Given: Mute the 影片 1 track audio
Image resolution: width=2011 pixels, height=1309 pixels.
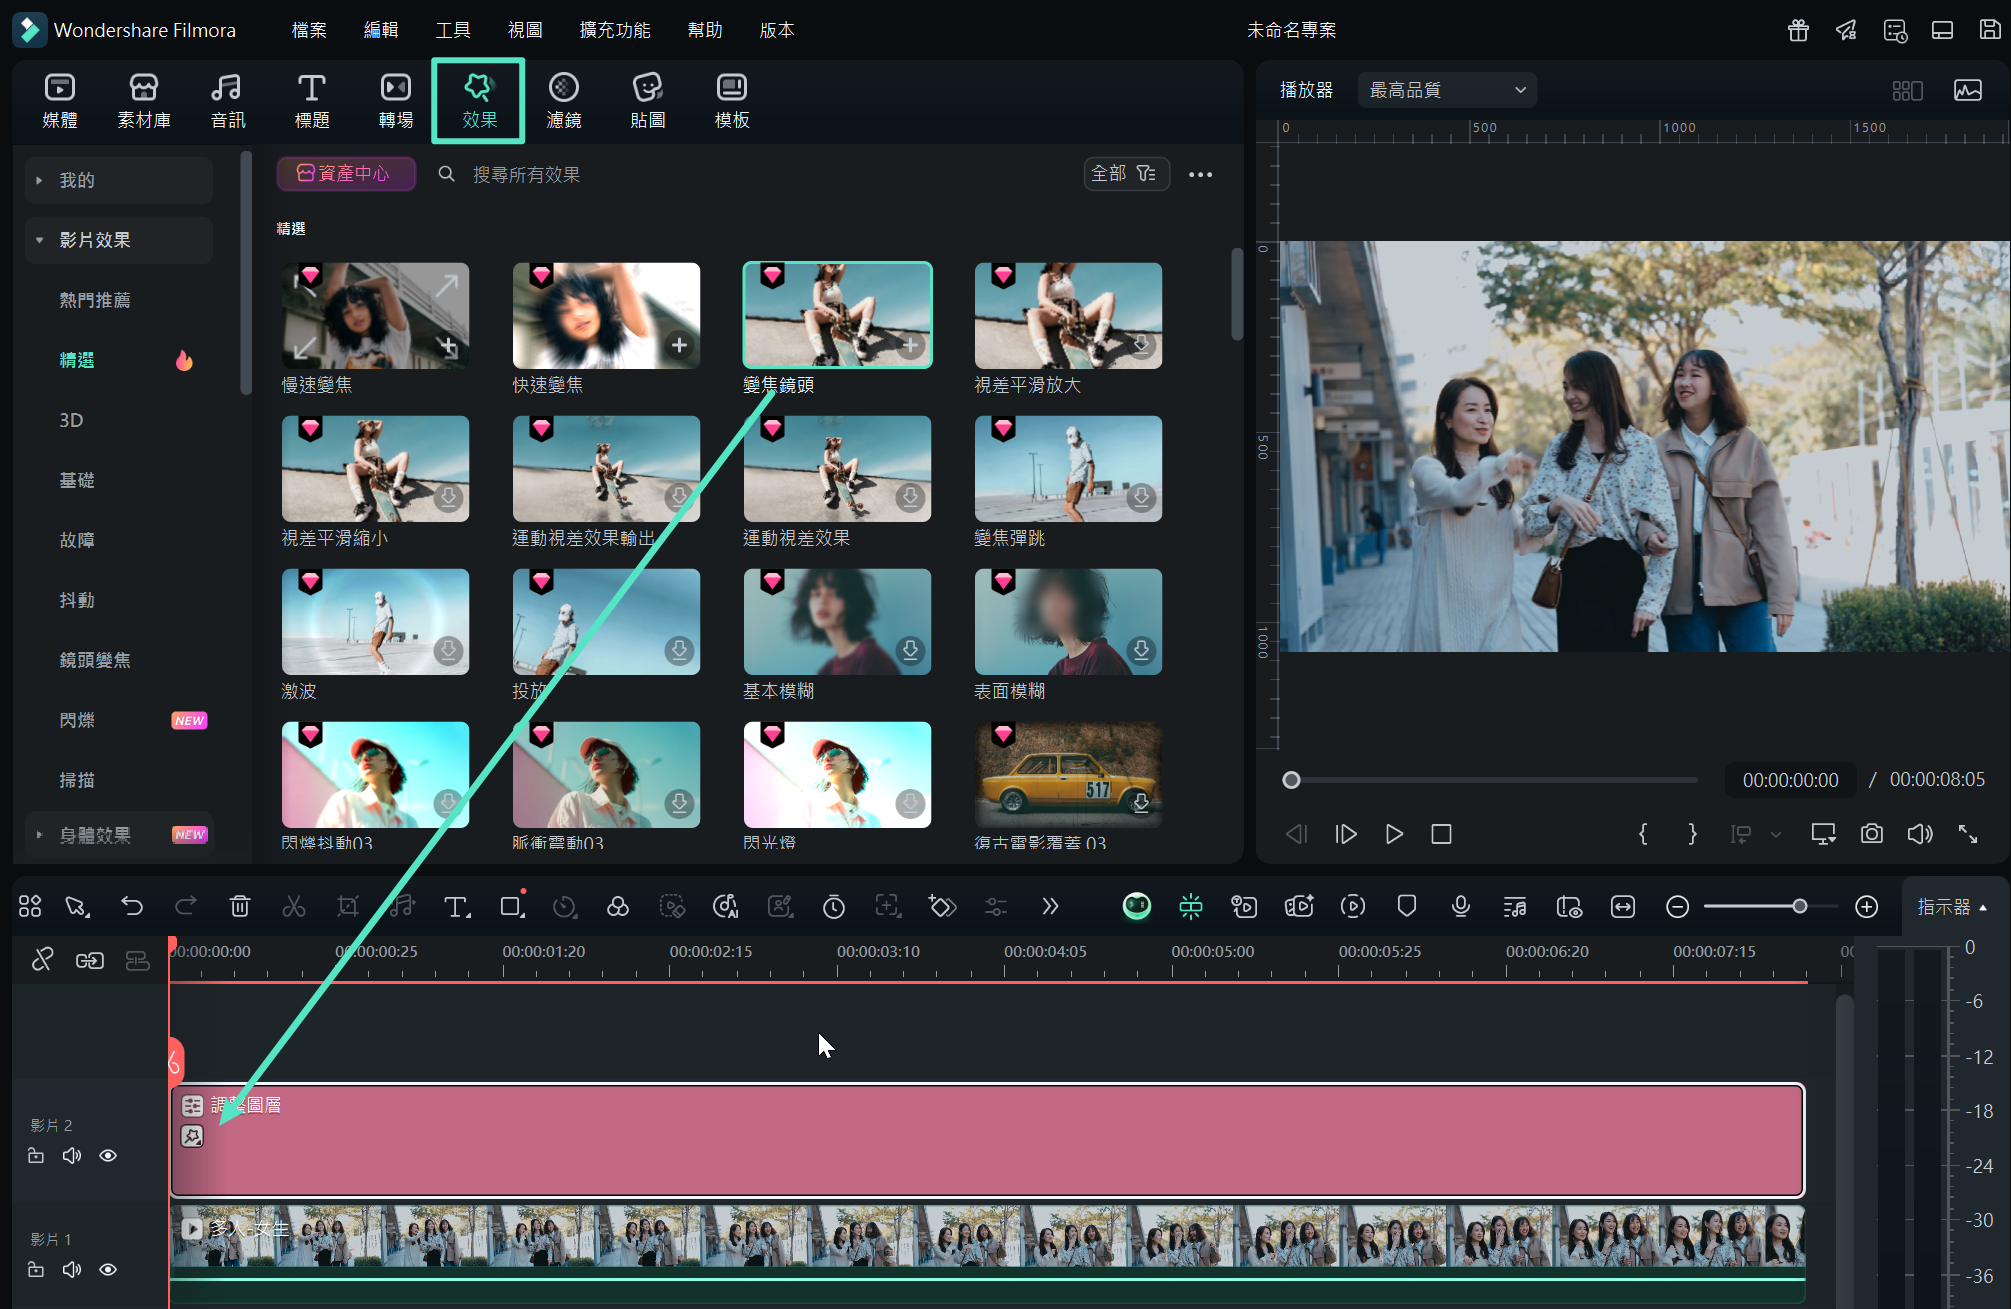Looking at the screenshot, I should pyautogui.click(x=72, y=1270).
